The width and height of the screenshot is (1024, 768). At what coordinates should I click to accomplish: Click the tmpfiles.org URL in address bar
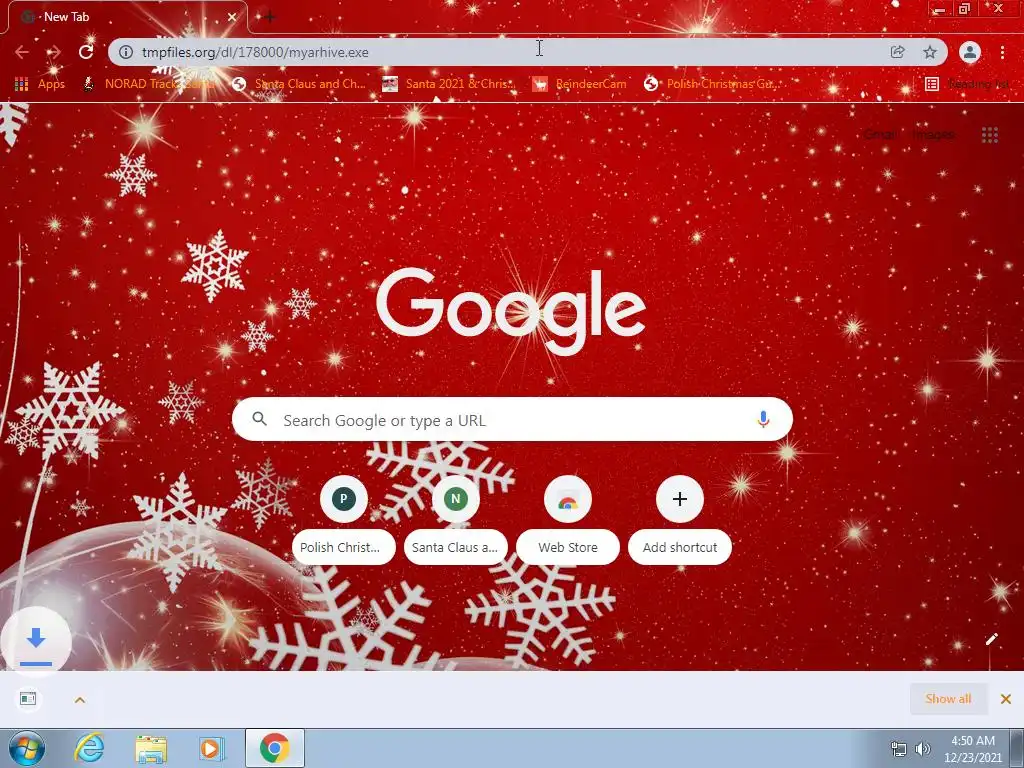(255, 52)
